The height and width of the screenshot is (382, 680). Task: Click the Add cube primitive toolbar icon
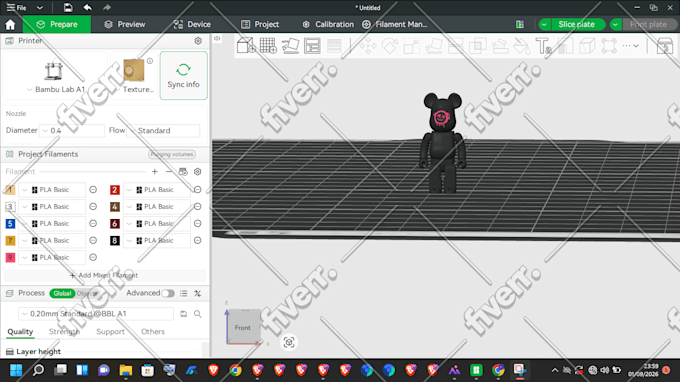pyautogui.click(x=246, y=46)
